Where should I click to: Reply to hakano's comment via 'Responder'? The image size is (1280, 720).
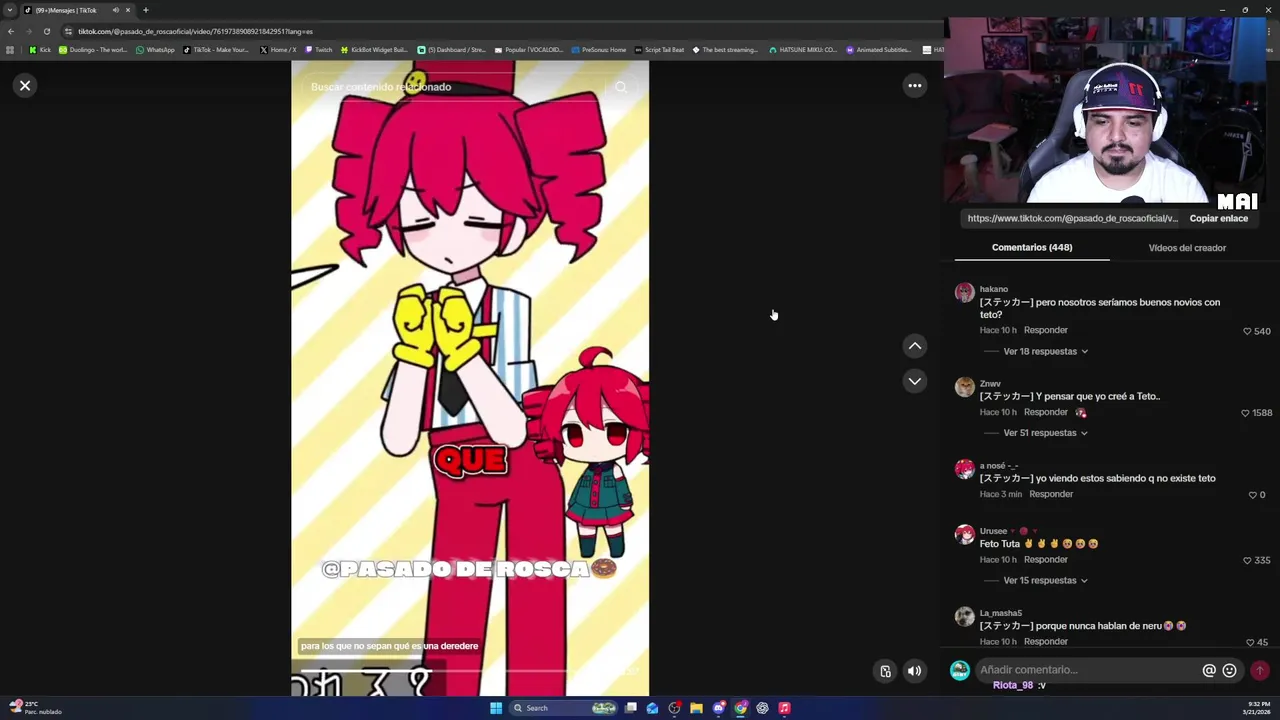[1046, 330]
